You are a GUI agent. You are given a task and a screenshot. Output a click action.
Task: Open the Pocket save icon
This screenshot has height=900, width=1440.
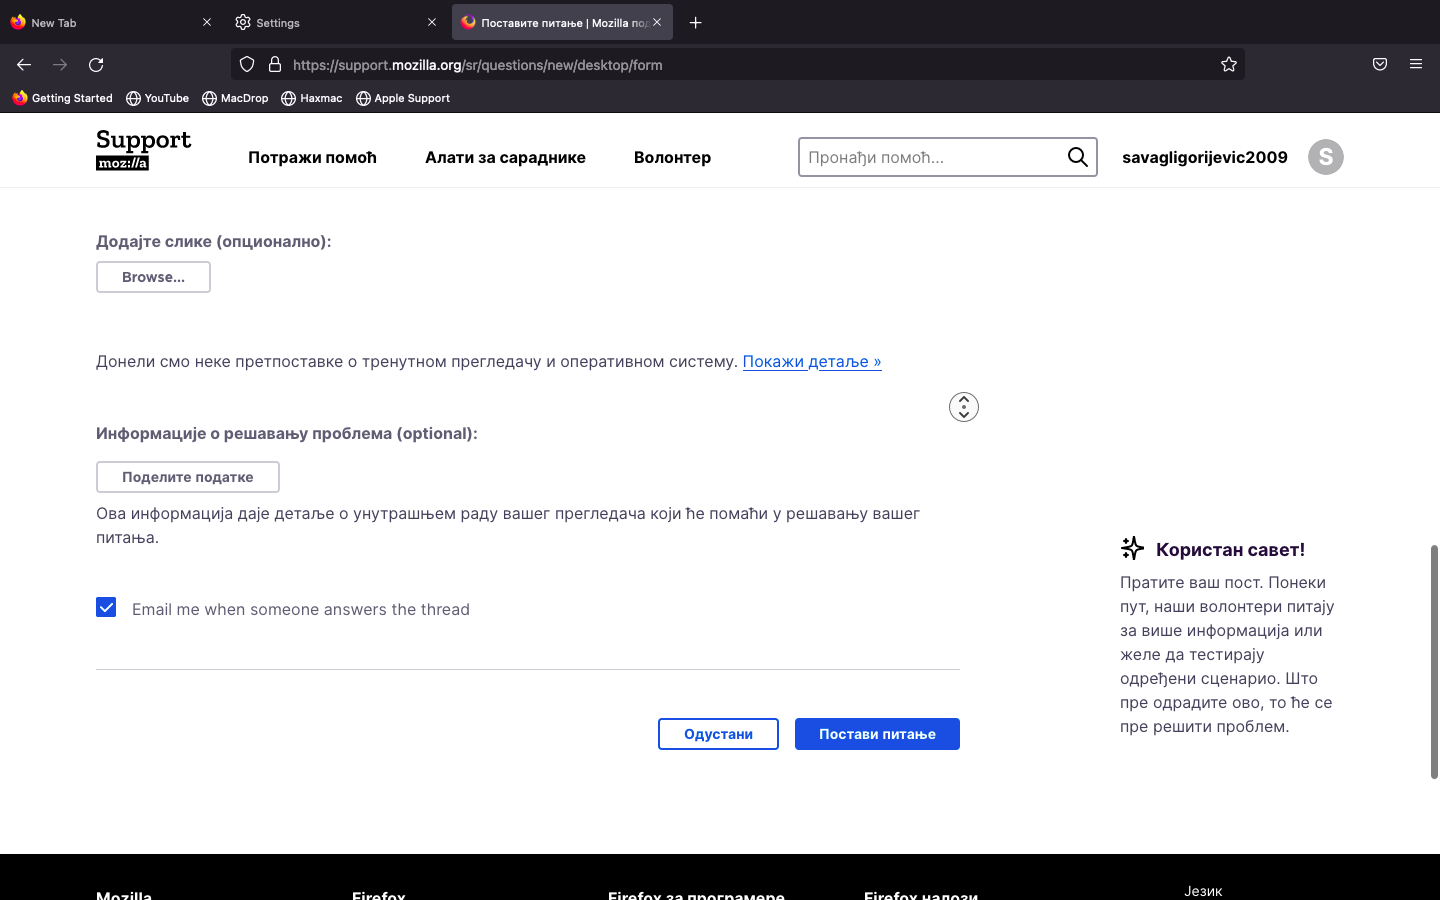pyautogui.click(x=1379, y=65)
